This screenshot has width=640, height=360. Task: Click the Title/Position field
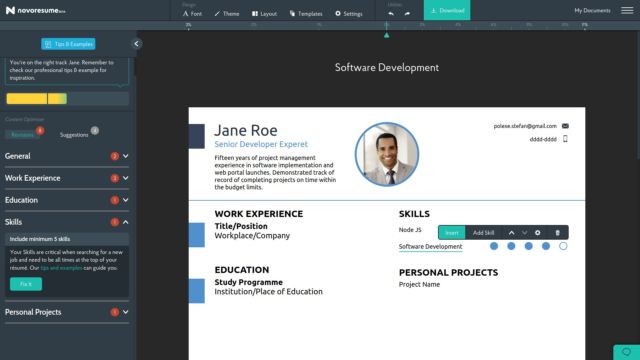point(241,226)
